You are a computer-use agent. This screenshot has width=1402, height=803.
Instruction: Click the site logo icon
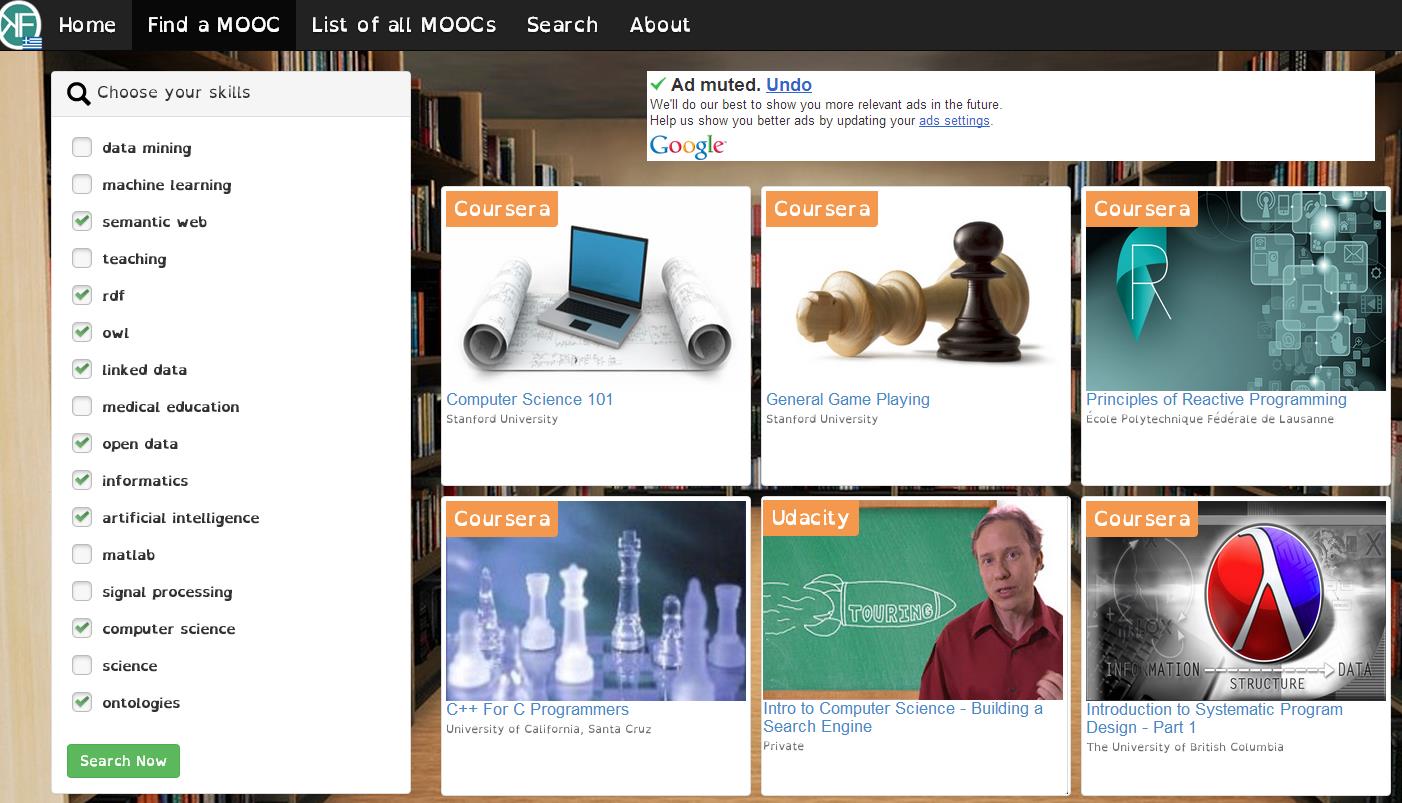click(x=21, y=25)
